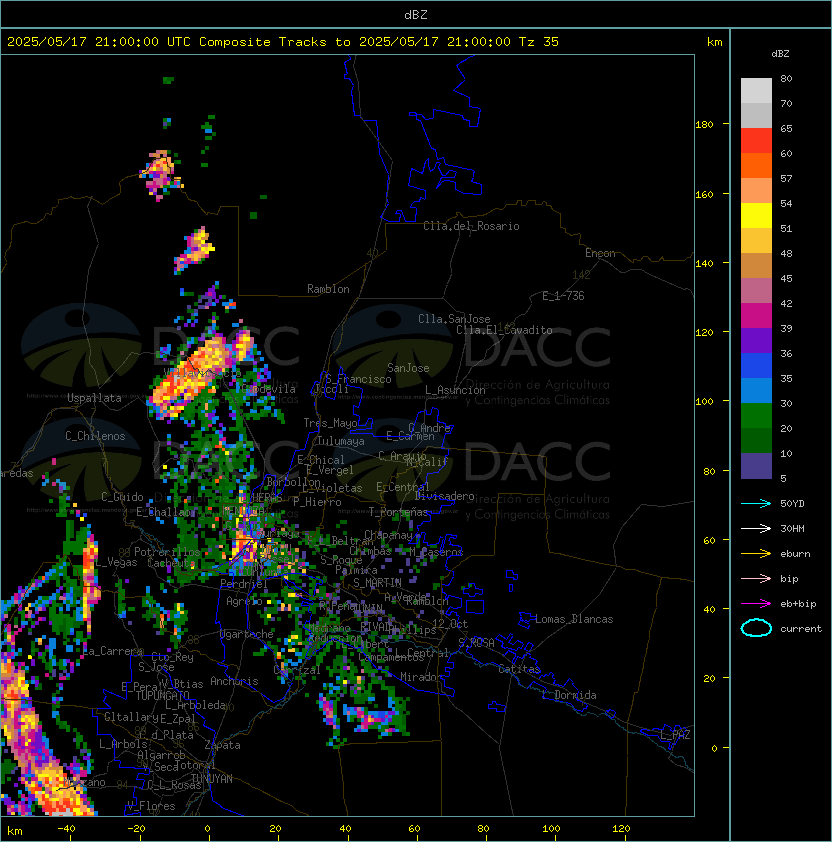Click the '54' value on the dBZ legend
Image resolution: width=832 pixels, height=842 pixels.
point(786,204)
